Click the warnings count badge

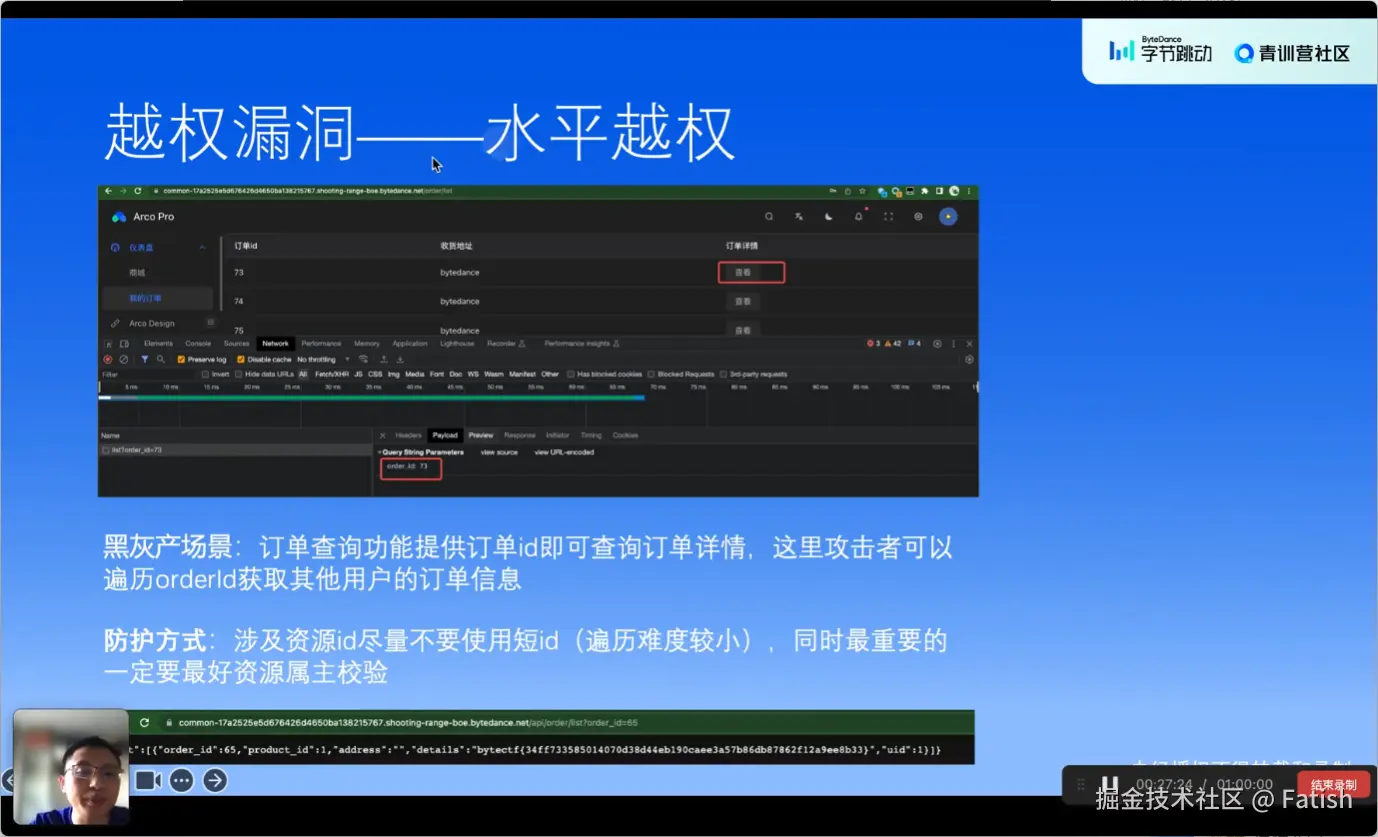point(894,343)
